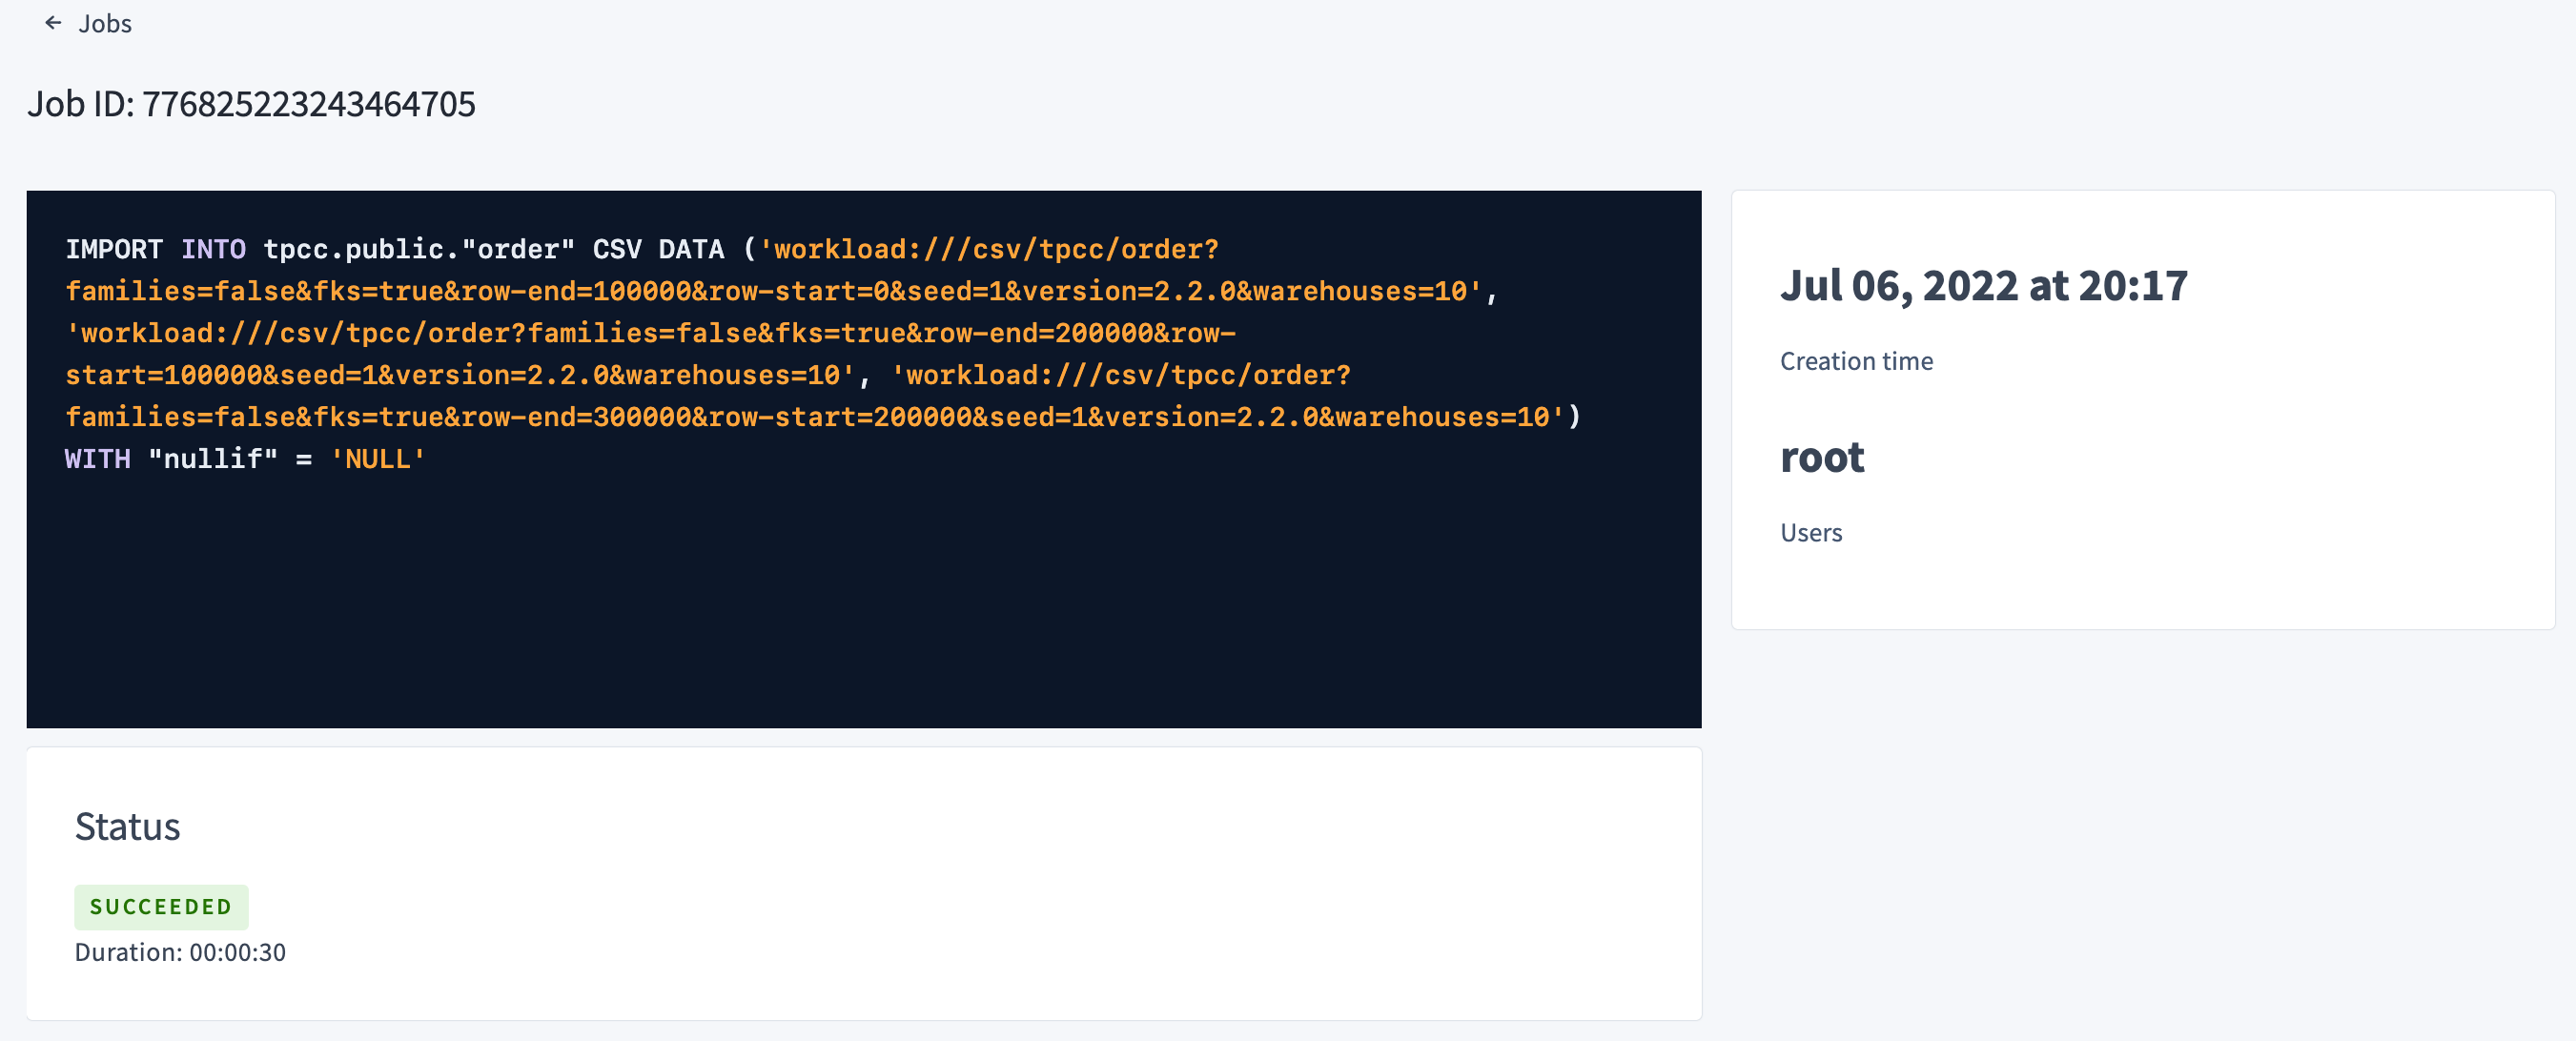Click the Duration value text
The height and width of the screenshot is (1041, 2576).
click(x=180, y=952)
